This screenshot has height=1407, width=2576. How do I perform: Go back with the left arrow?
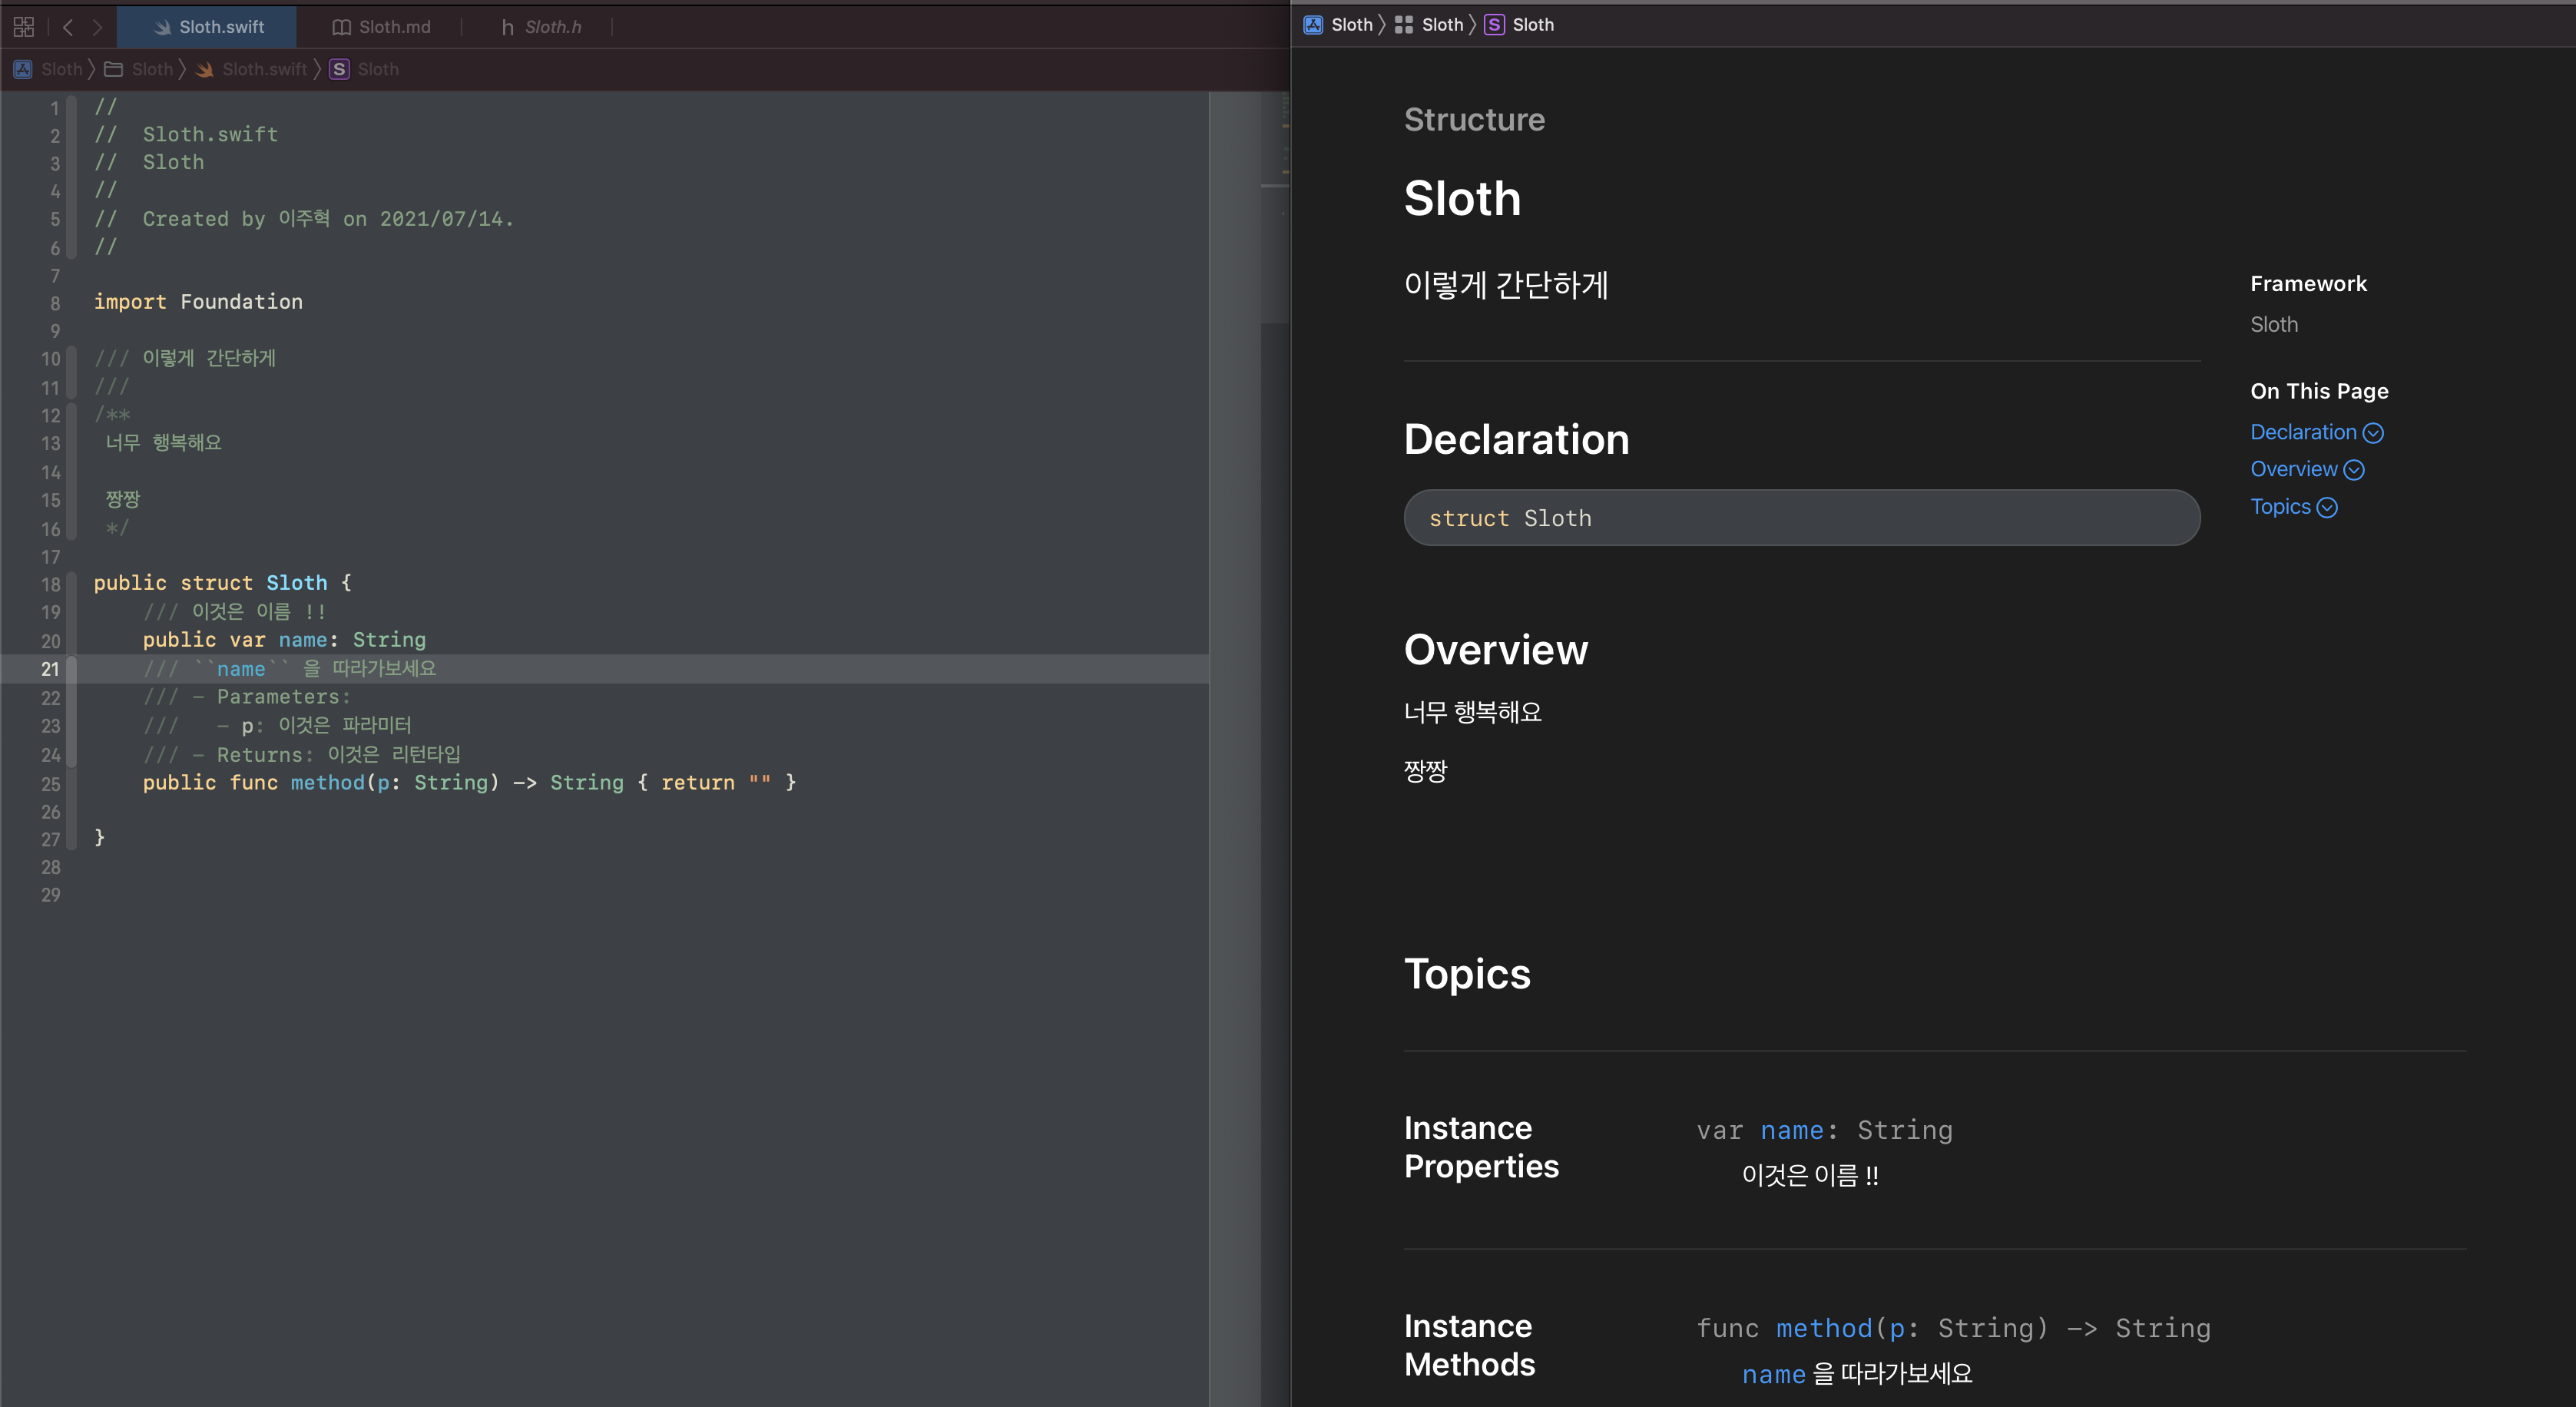point(68,27)
